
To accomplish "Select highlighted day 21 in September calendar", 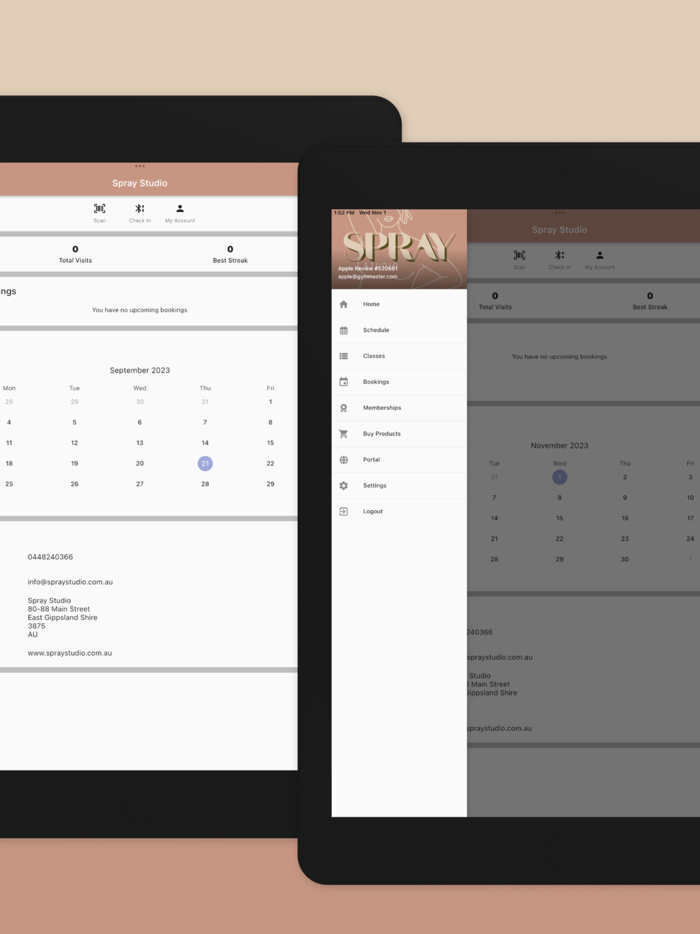I will [205, 463].
